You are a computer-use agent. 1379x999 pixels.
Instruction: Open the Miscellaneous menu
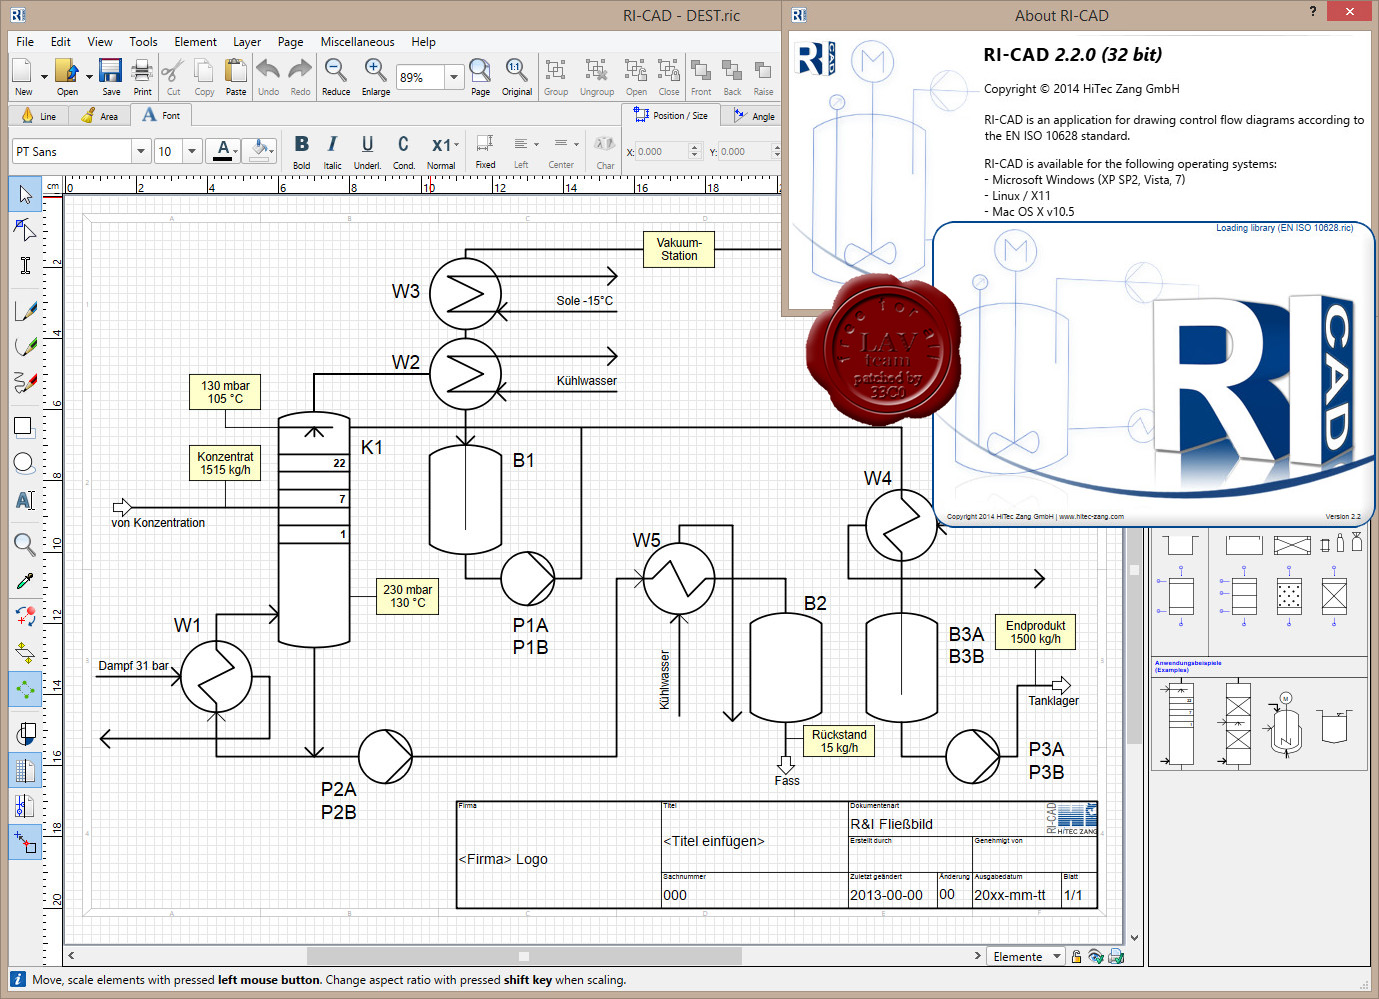pyautogui.click(x=357, y=42)
